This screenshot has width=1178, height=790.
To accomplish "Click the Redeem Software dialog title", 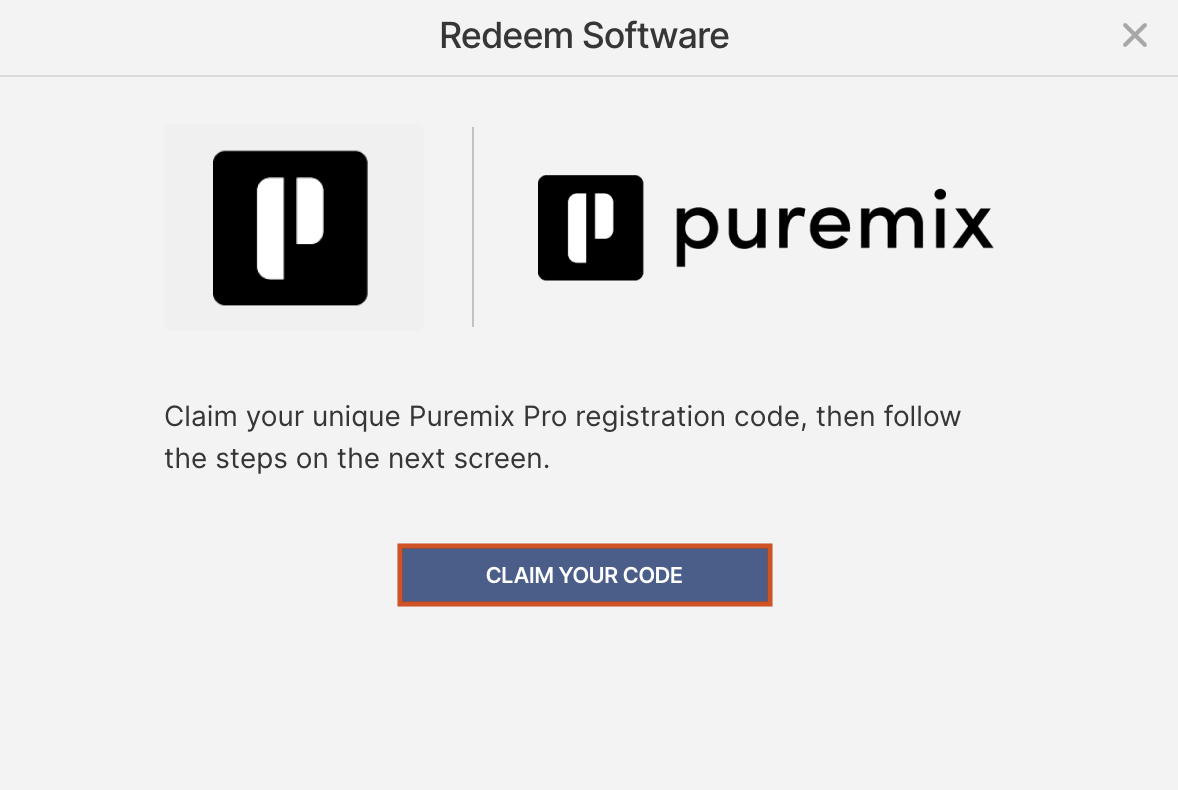I will [584, 36].
